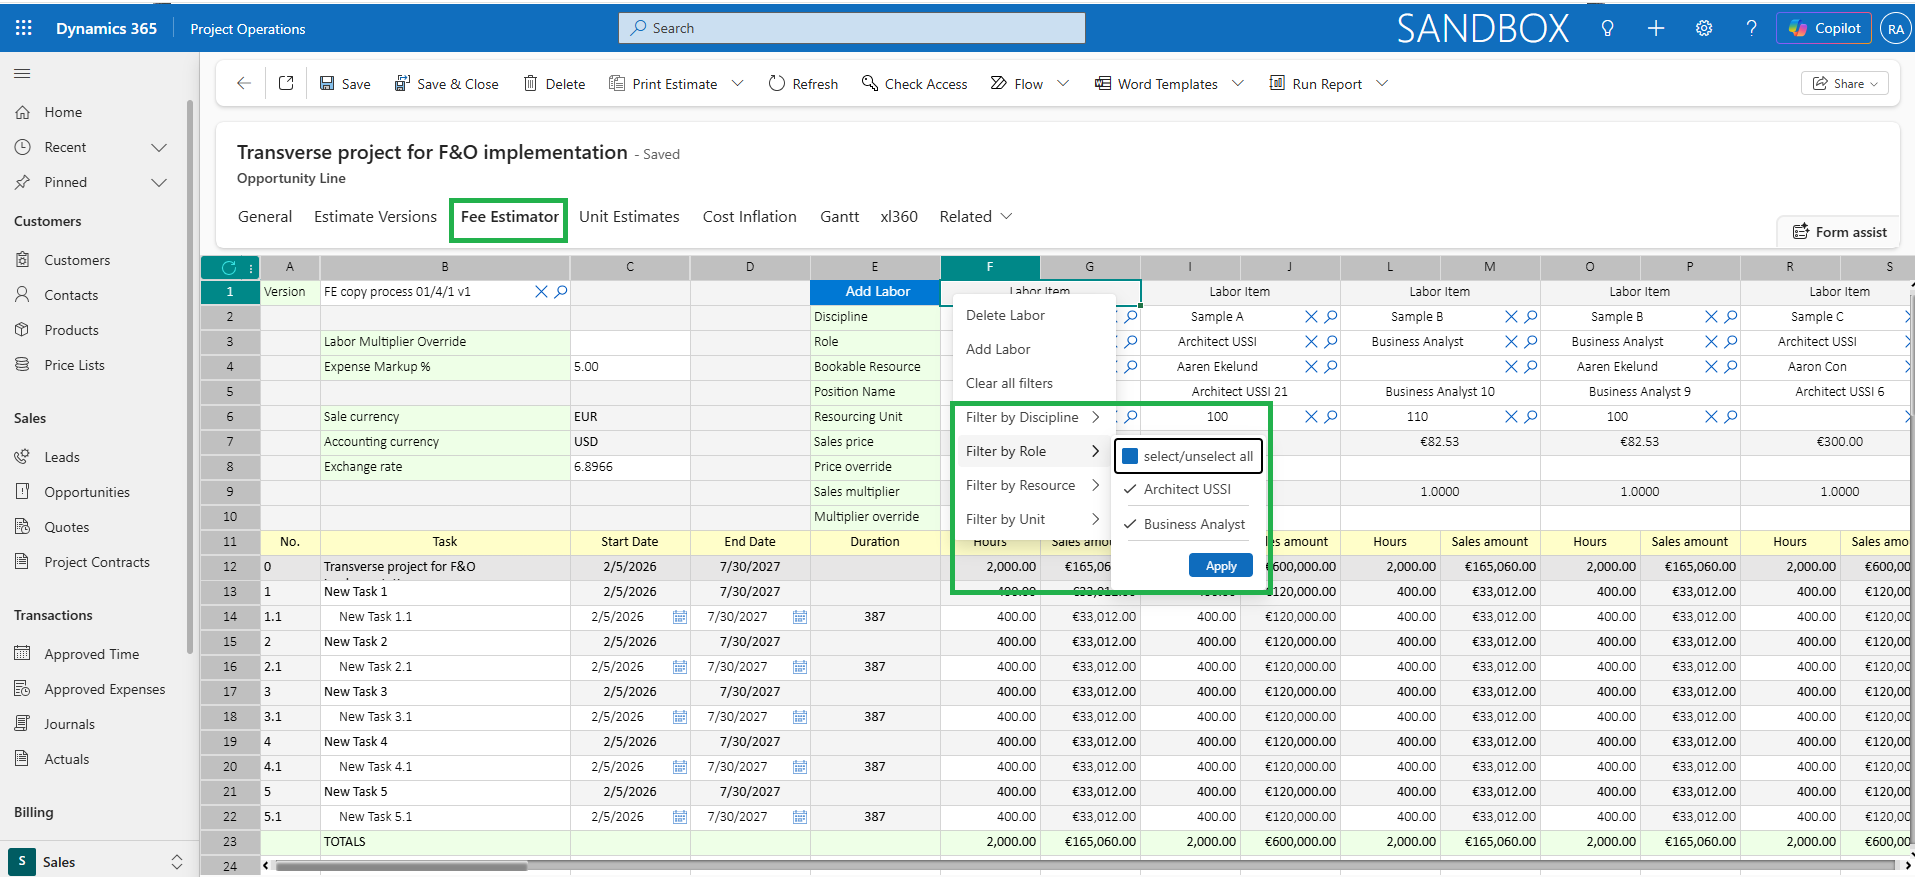Open the app launcher waffle icon
Screen dimensions: 1915x877
coord(24,28)
